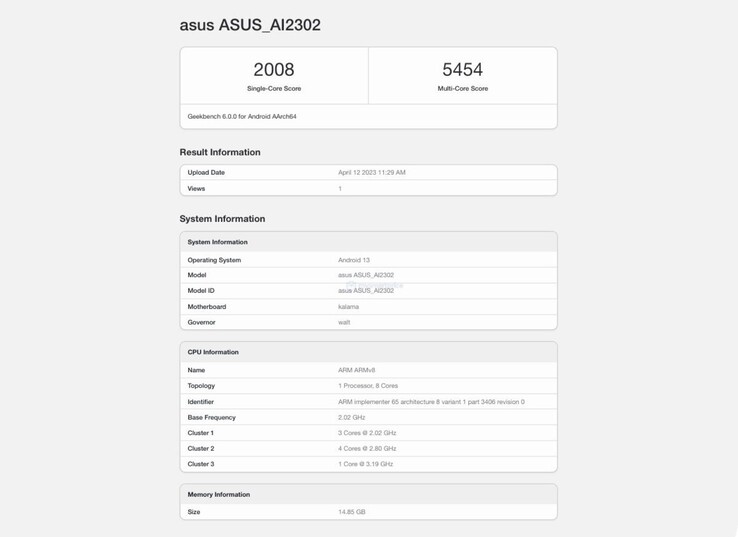The height and width of the screenshot is (537, 738).
Task: Click the 'Model ID' row label
Action: tap(201, 290)
